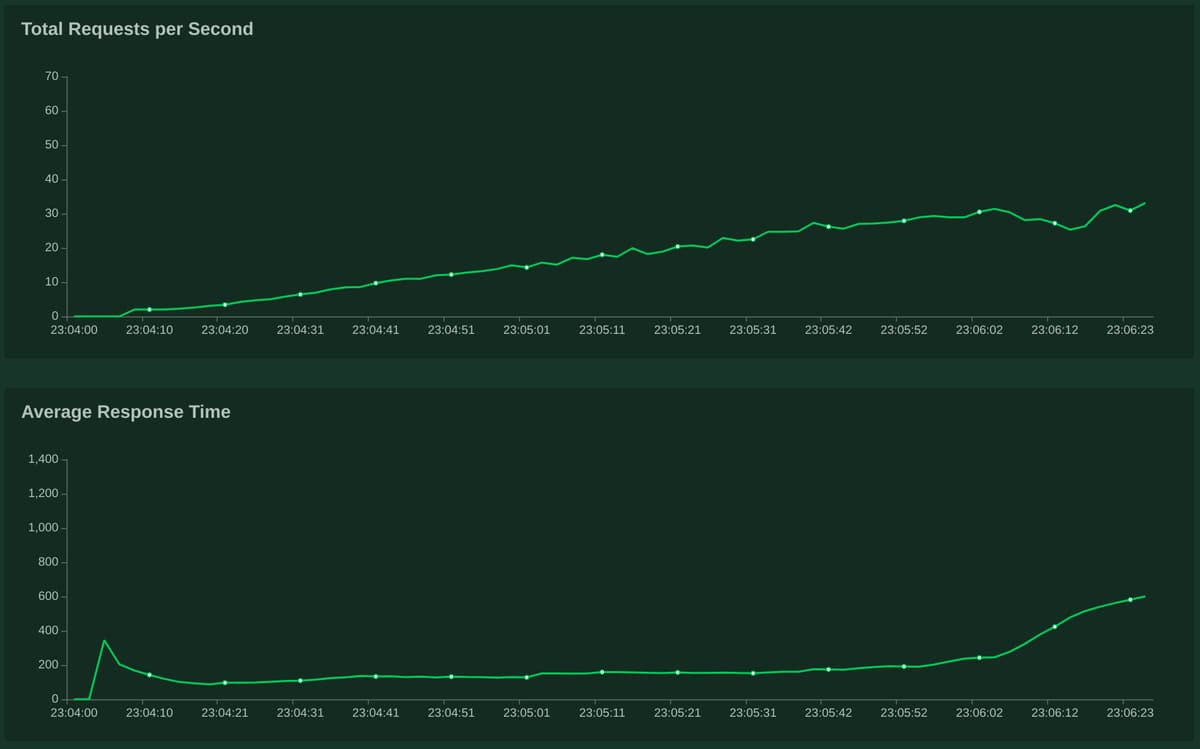Select the 23:05:31 point on Response Time line
The image size is (1200, 749).
click(x=753, y=673)
